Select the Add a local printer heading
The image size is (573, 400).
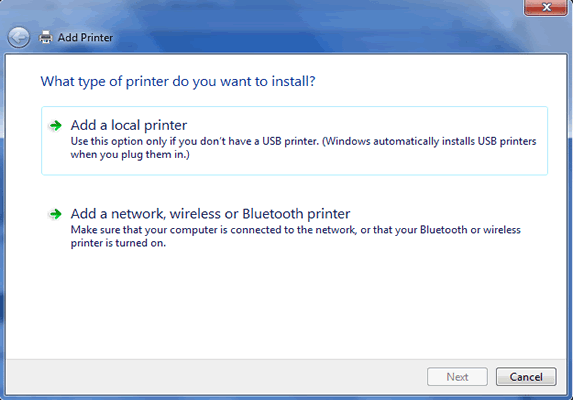pyautogui.click(x=129, y=125)
